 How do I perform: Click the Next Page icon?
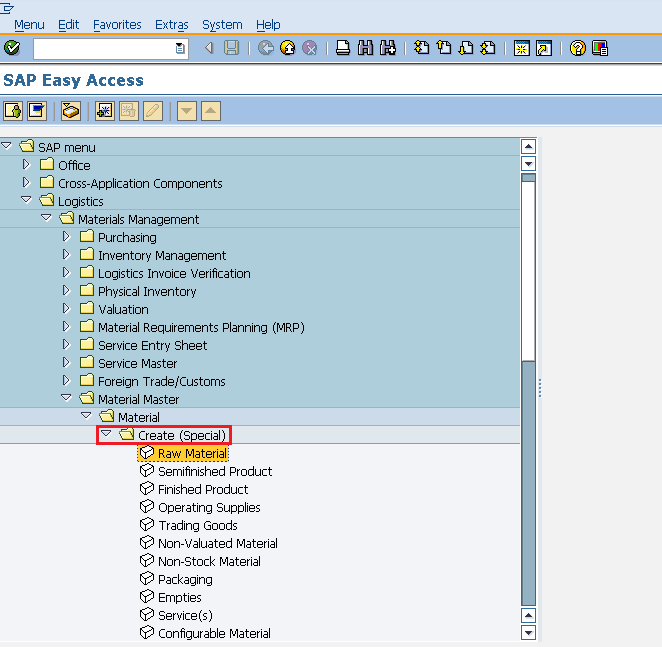[x=466, y=48]
